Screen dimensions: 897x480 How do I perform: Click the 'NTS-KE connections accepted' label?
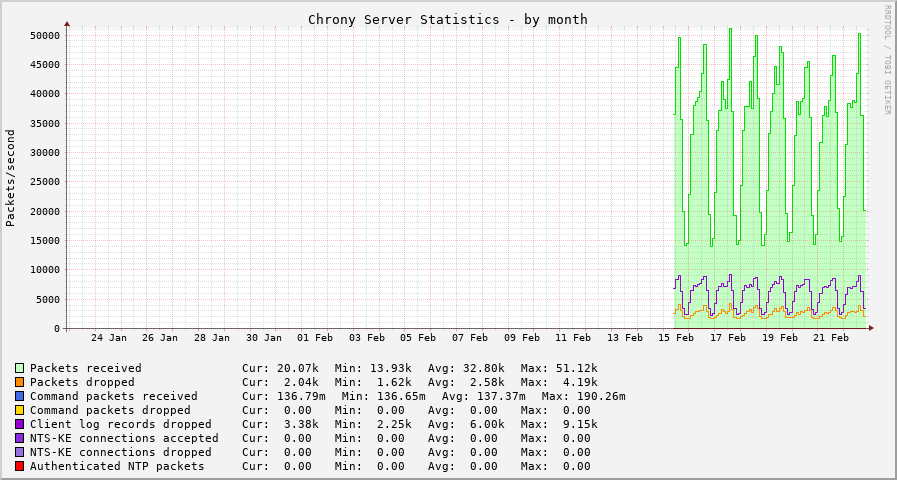[x=124, y=438]
